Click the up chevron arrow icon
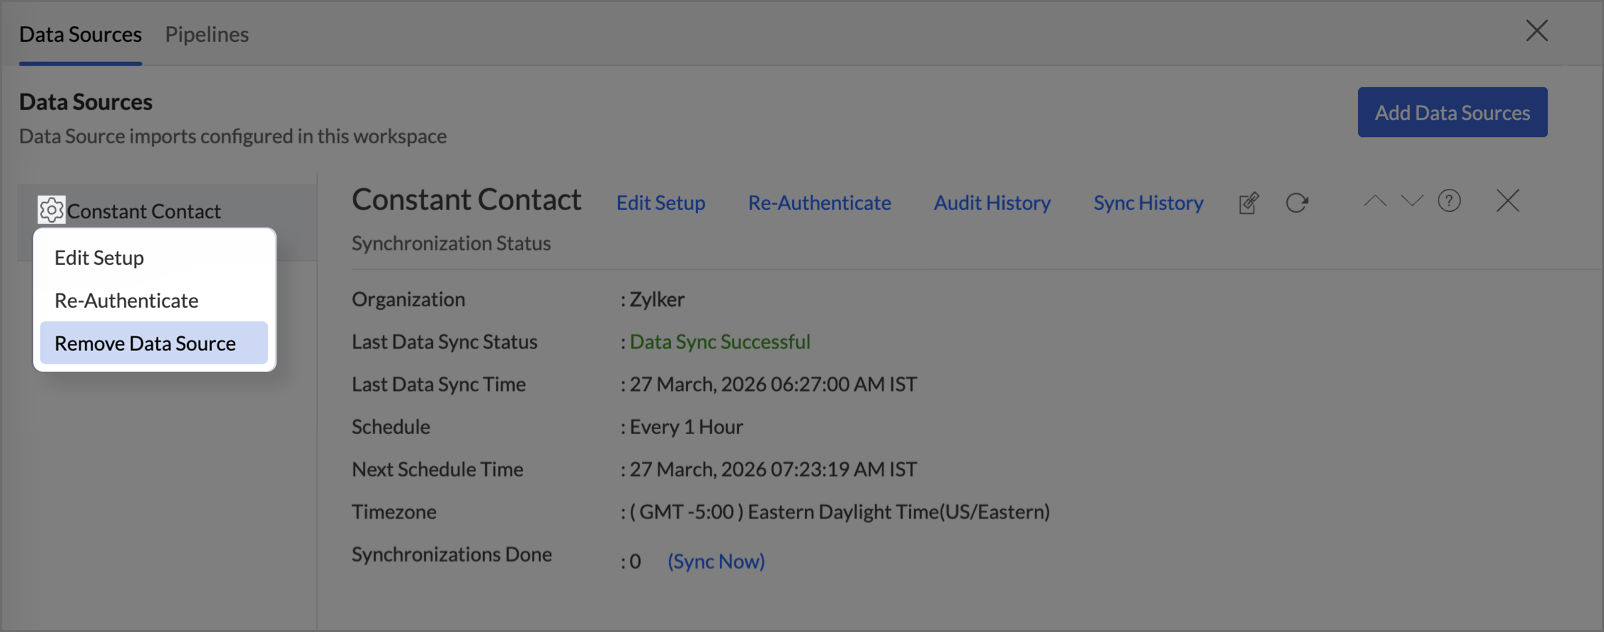 point(1375,201)
